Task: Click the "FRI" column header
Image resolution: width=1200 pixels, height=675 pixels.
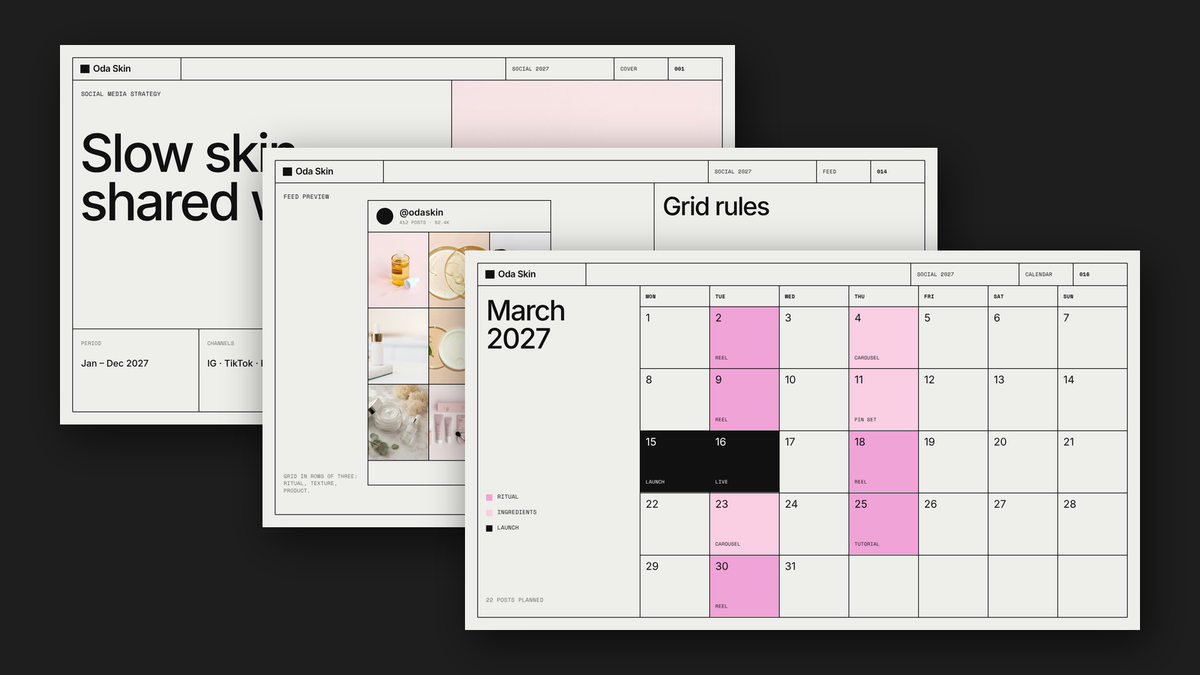Action: (x=929, y=297)
